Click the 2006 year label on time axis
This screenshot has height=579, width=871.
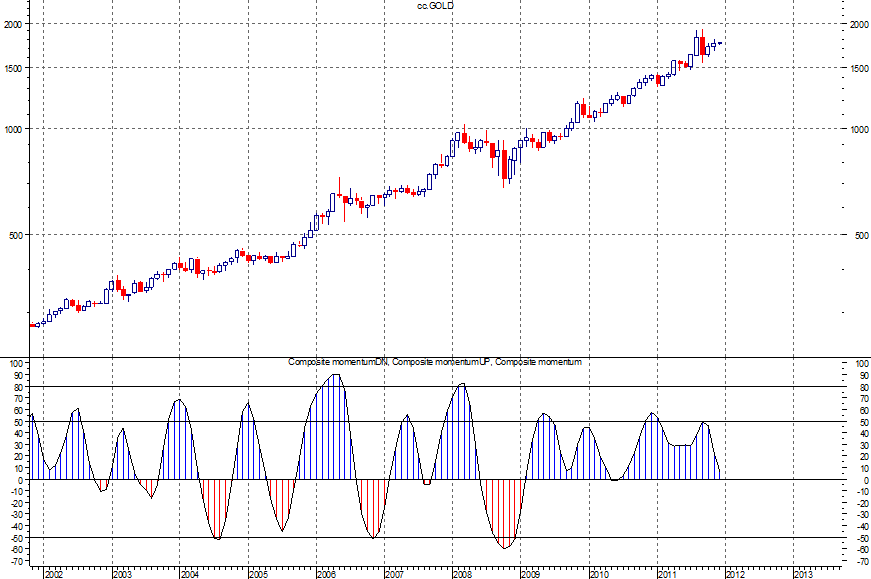pos(326,574)
